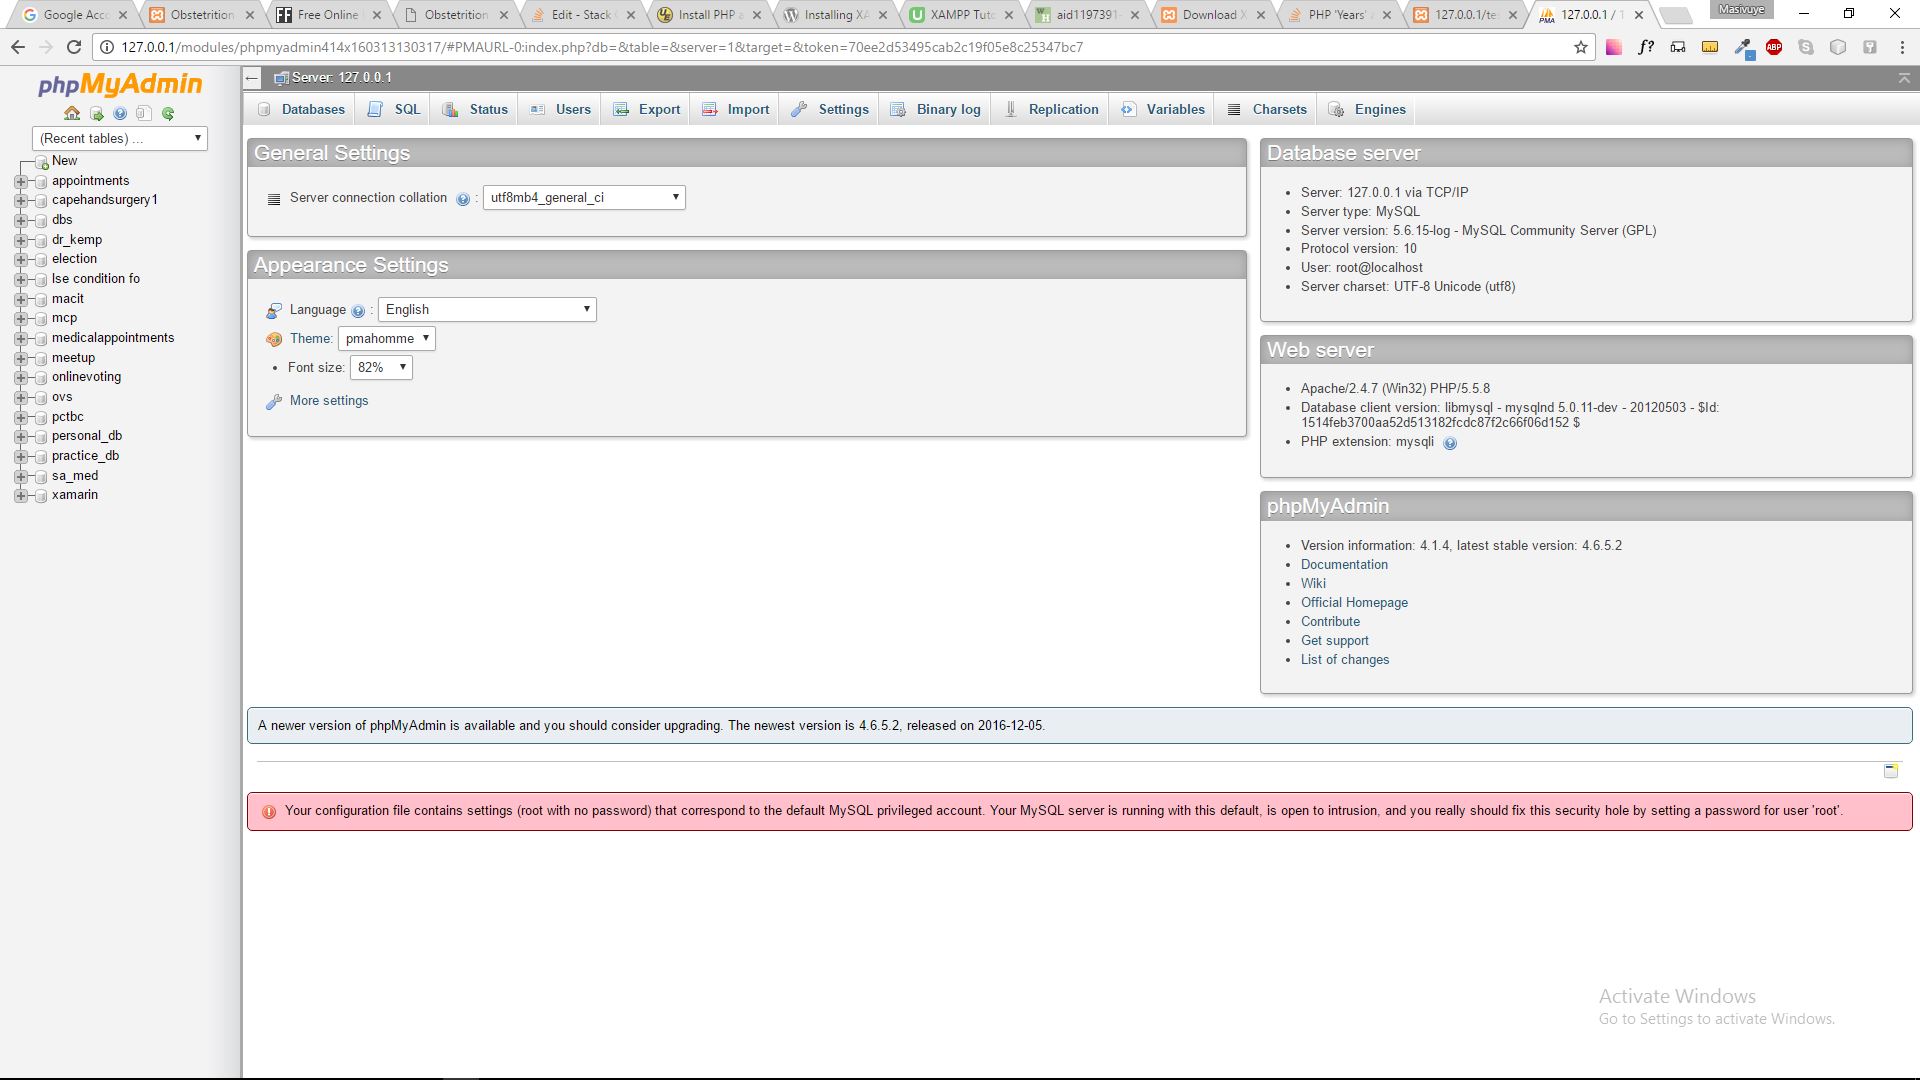The image size is (1920, 1080).
Task: Open responsive viewer extension icon
Action: click(x=1678, y=47)
